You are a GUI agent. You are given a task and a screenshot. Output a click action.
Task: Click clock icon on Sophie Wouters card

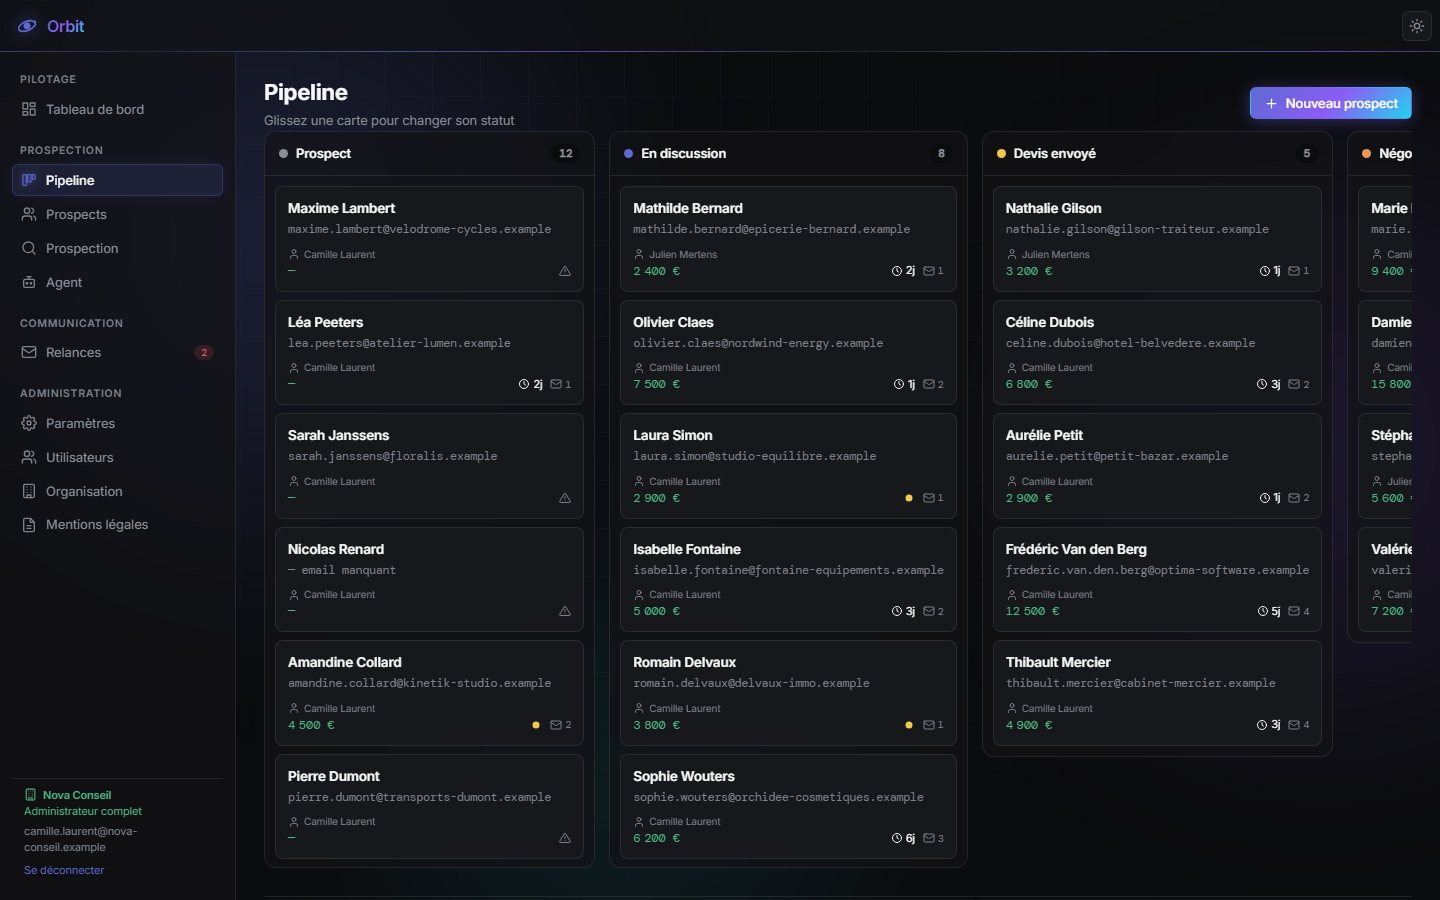(897, 838)
